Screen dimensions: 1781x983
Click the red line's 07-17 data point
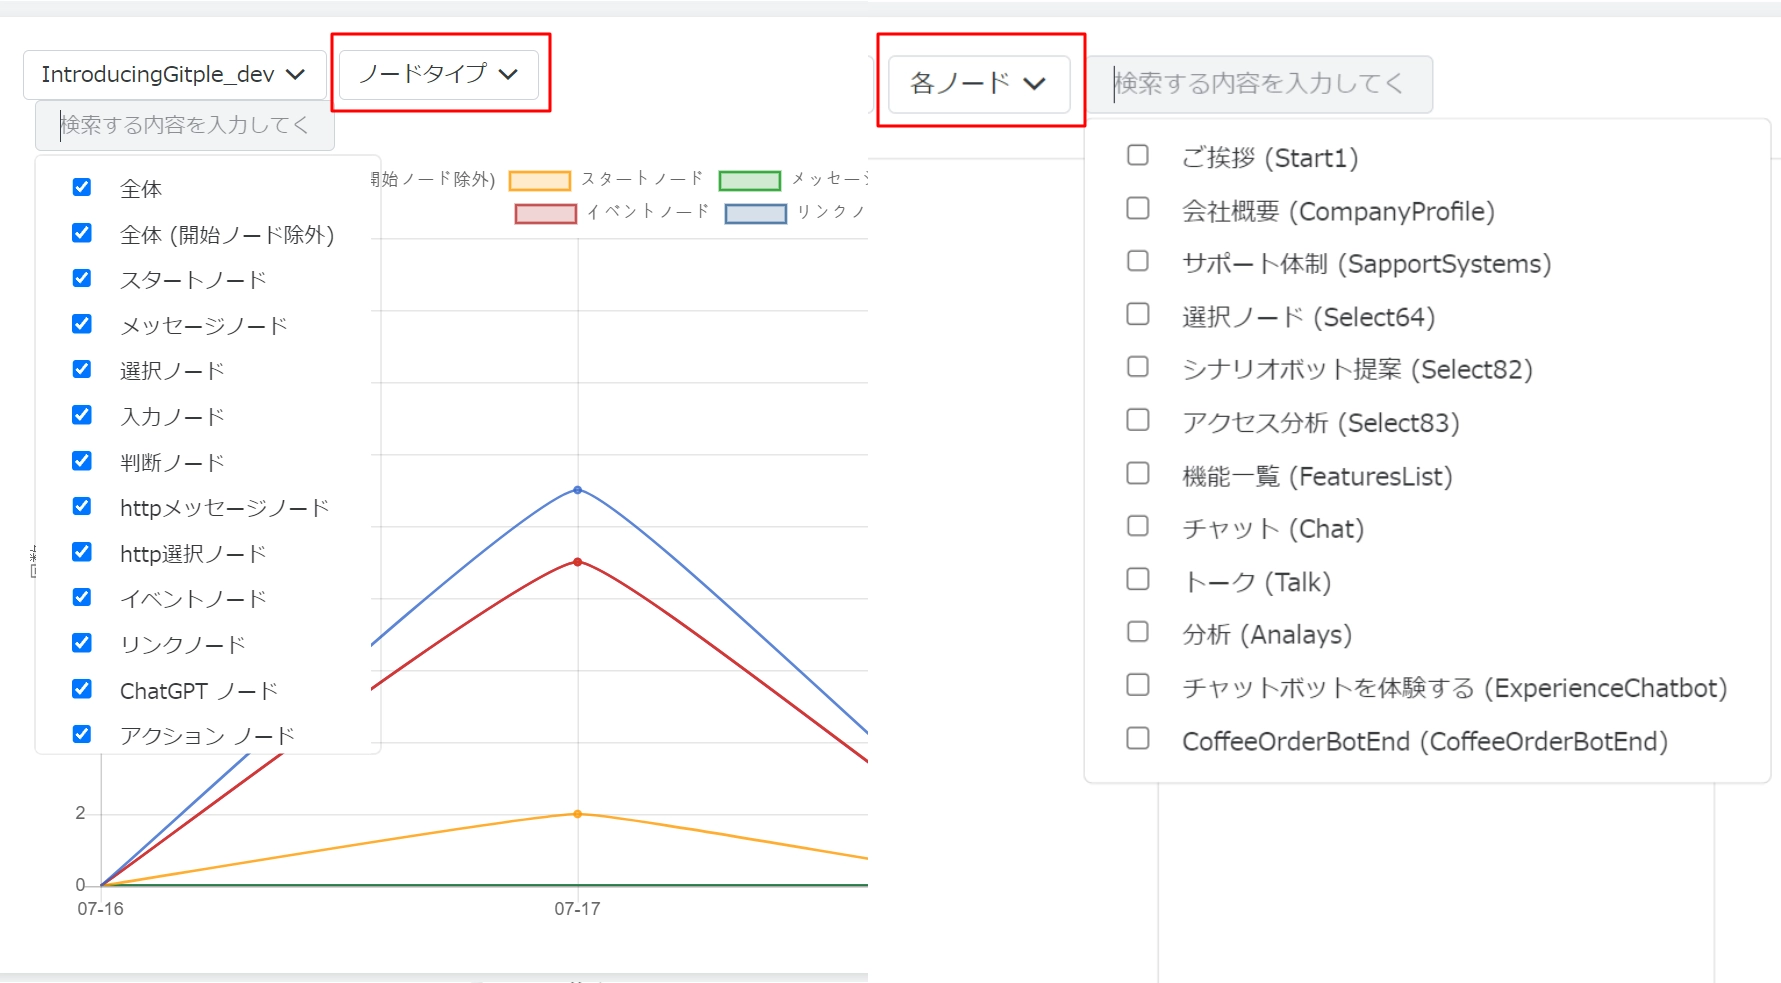click(x=577, y=562)
